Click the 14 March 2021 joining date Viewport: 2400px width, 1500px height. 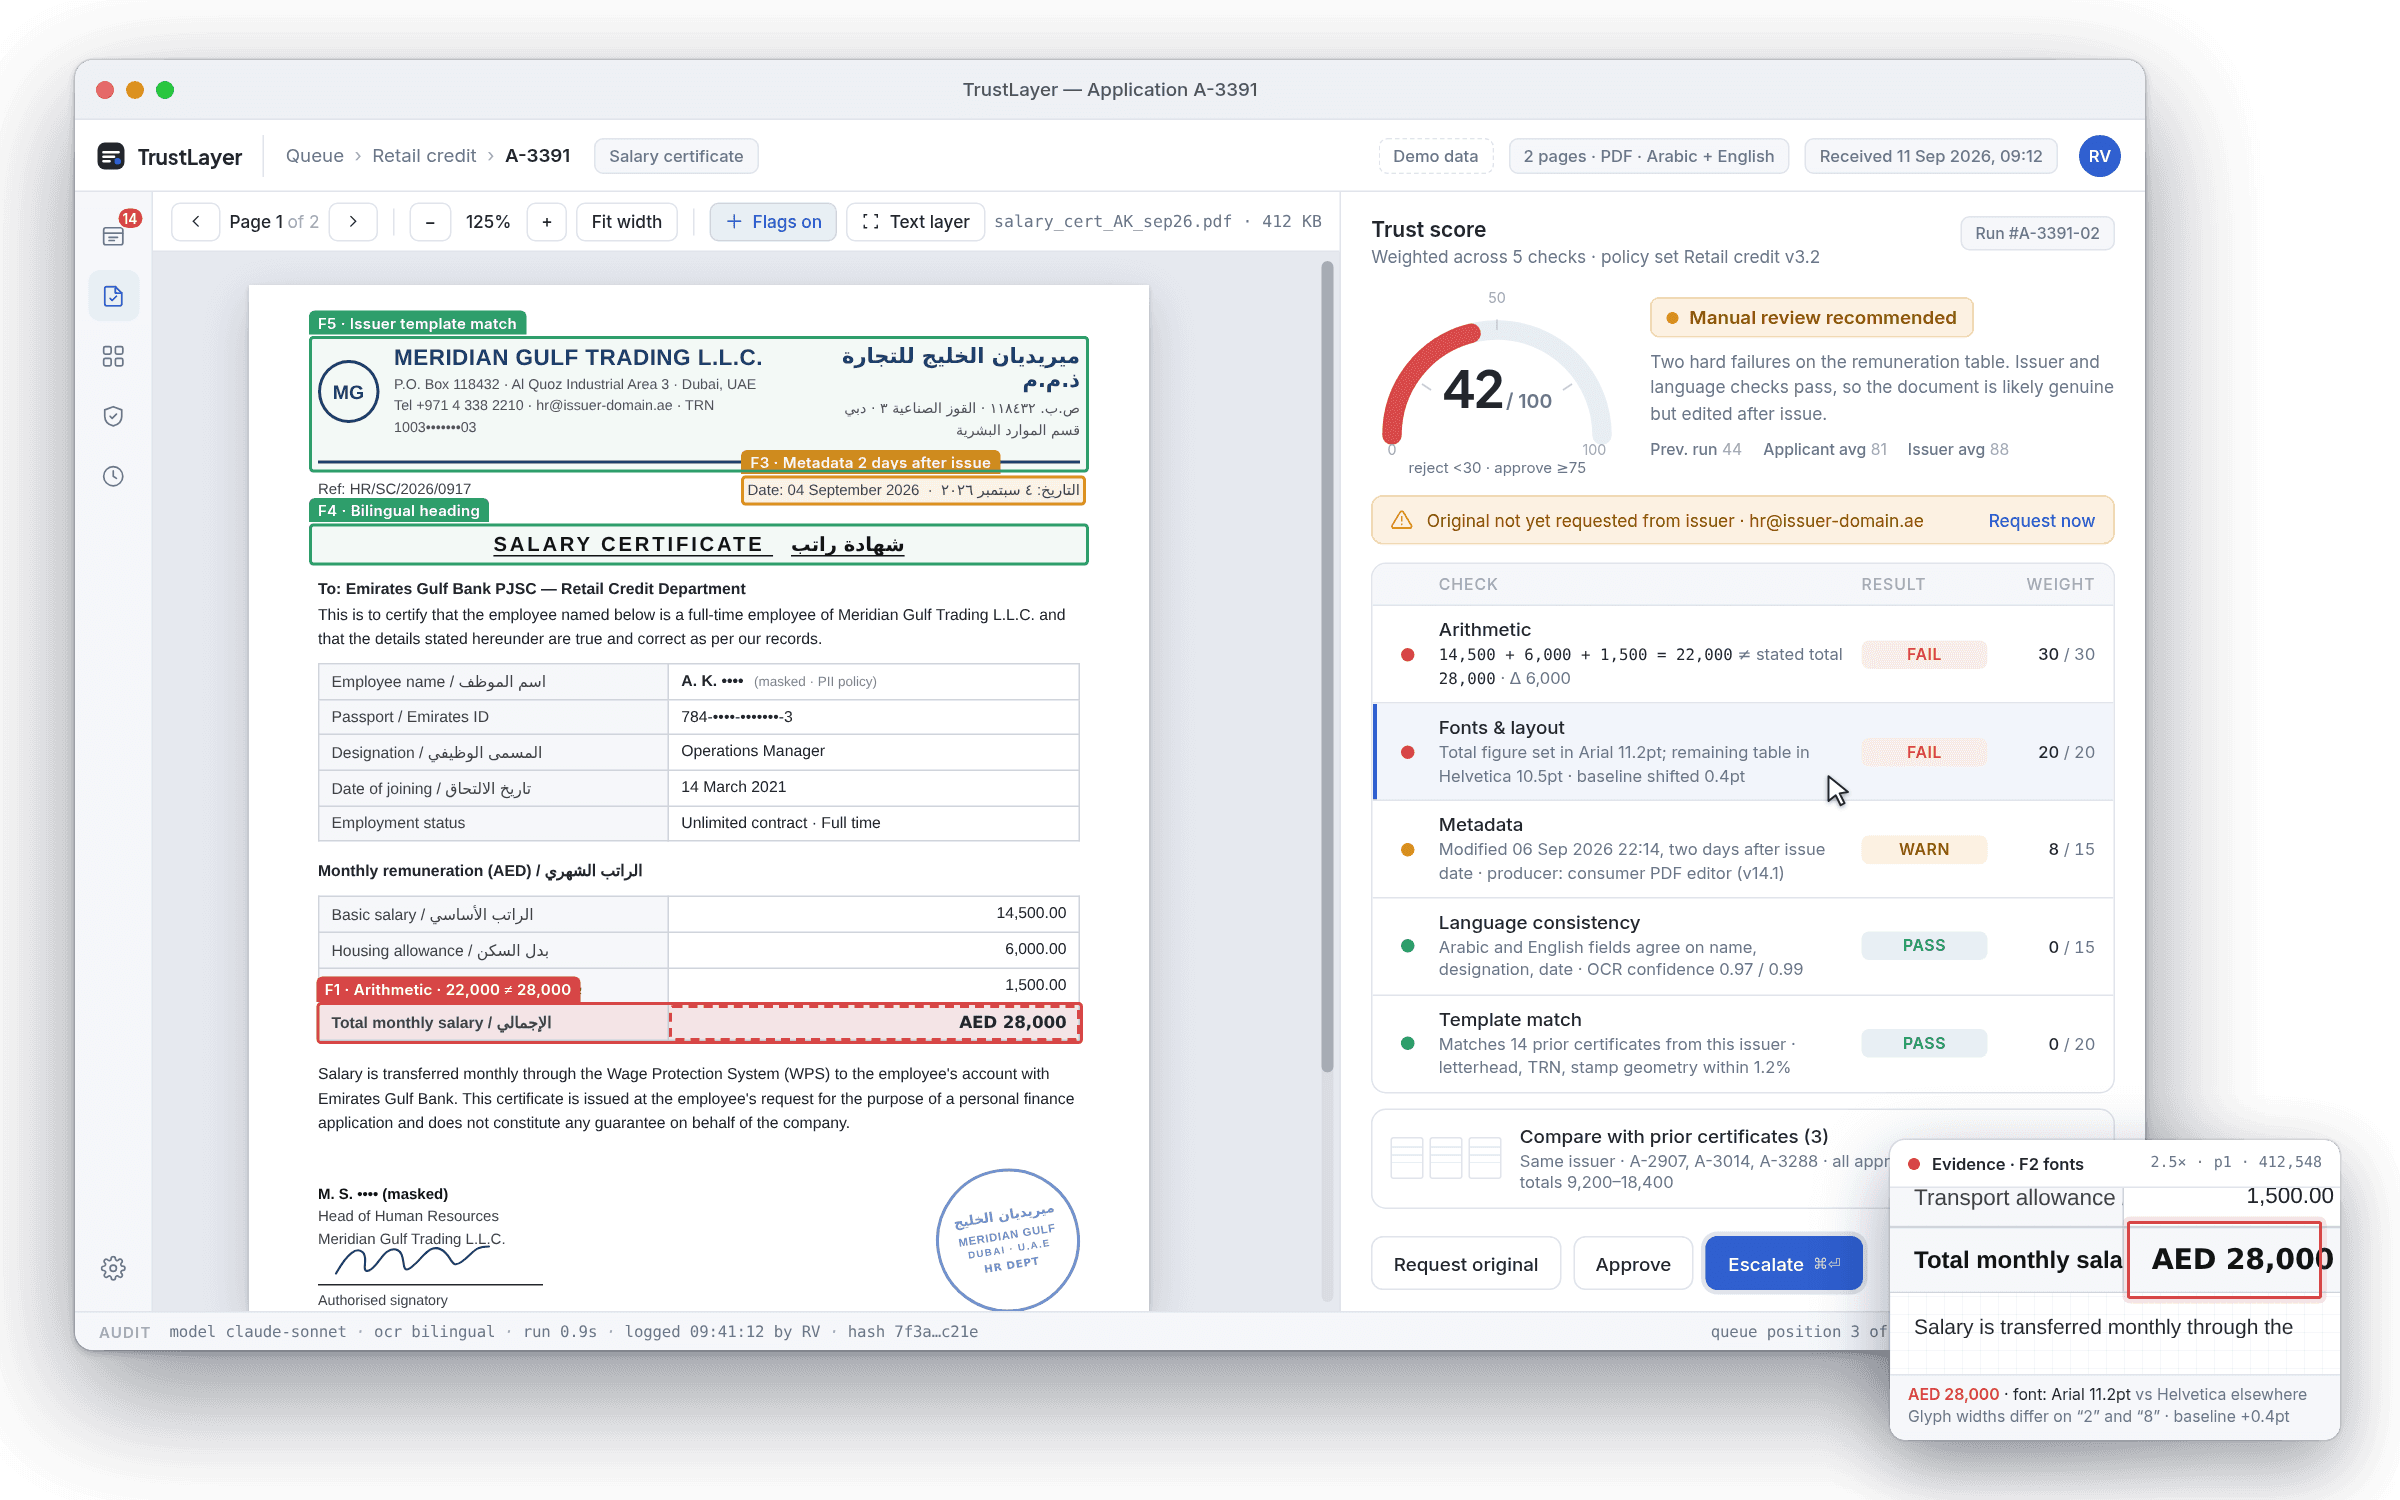tap(733, 787)
